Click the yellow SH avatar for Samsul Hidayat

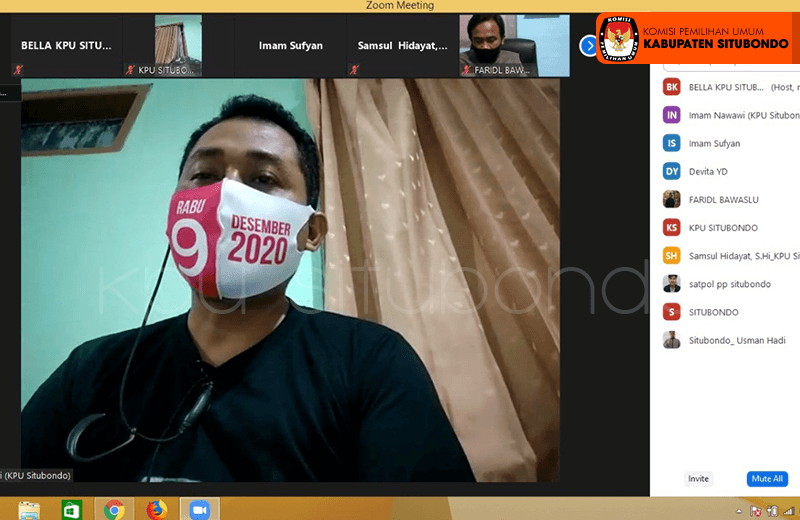(672, 255)
